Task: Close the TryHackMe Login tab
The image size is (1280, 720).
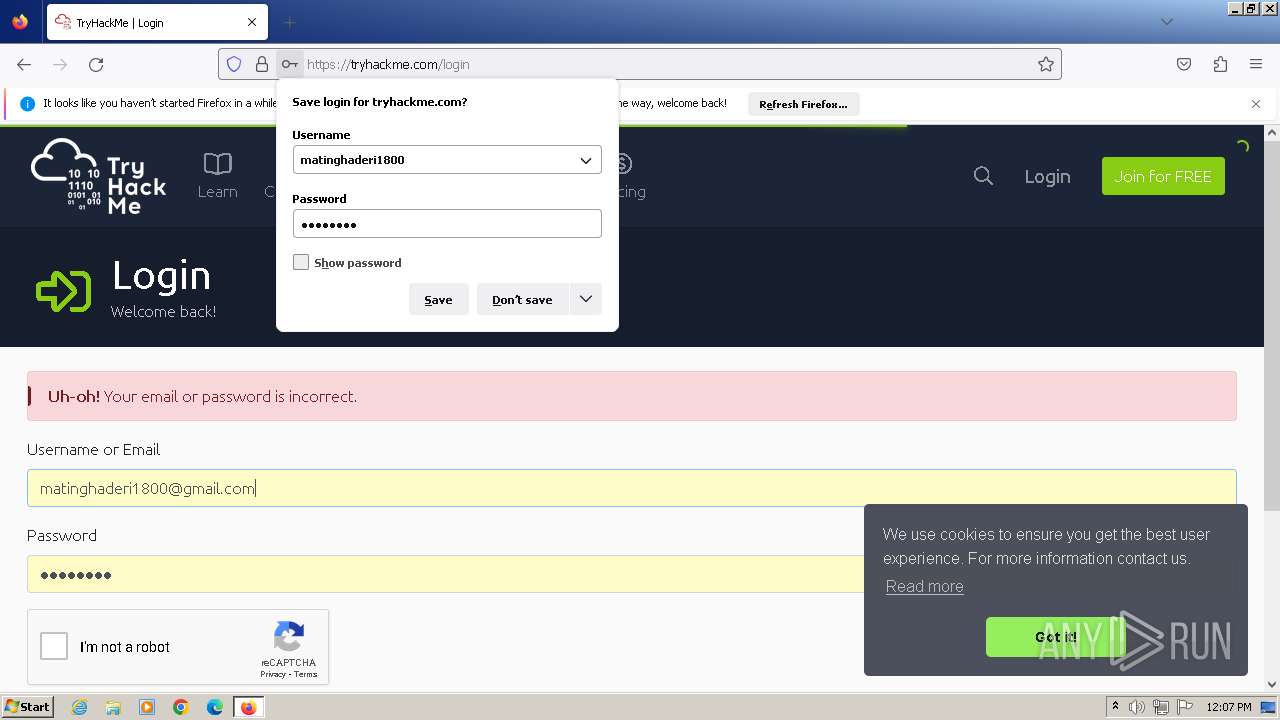Action: [252, 22]
